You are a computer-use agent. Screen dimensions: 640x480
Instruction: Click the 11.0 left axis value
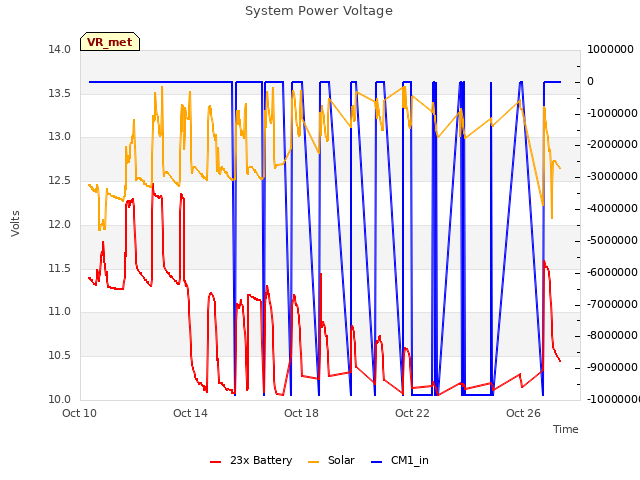tap(60, 312)
